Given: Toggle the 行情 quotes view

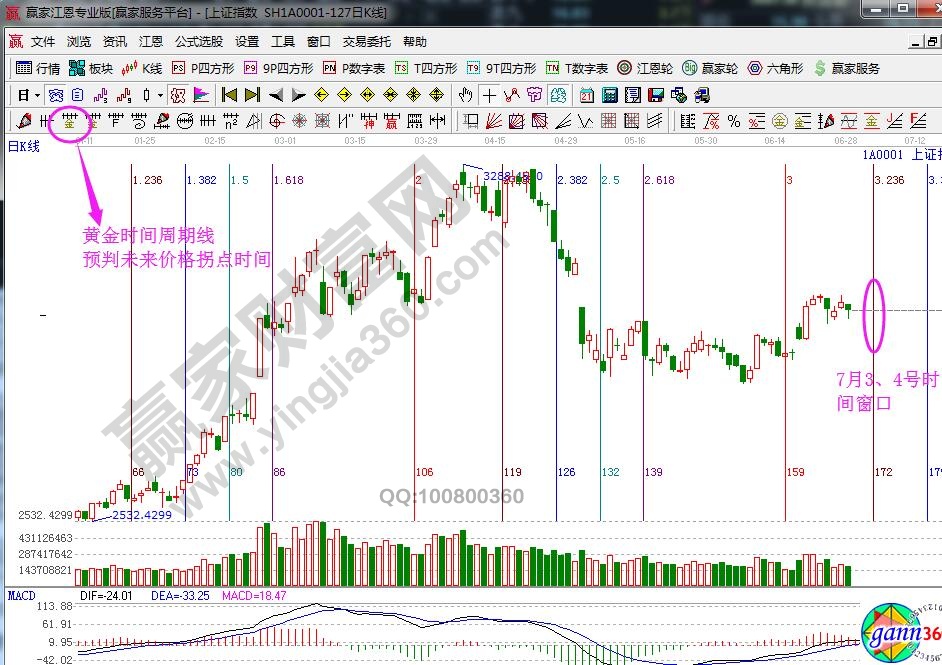Looking at the screenshot, I should [x=38, y=69].
